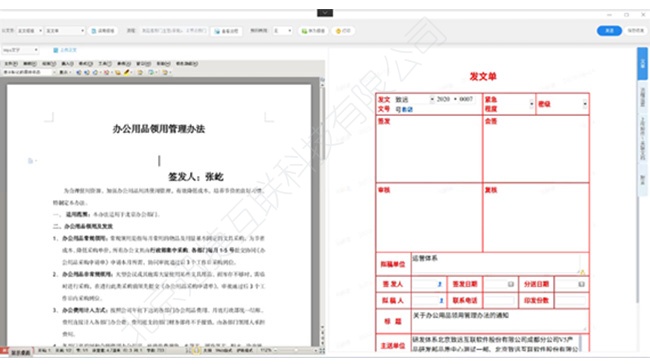Click the 上传正文 upload link
The height and width of the screenshot is (364, 650).
(65, 50)
